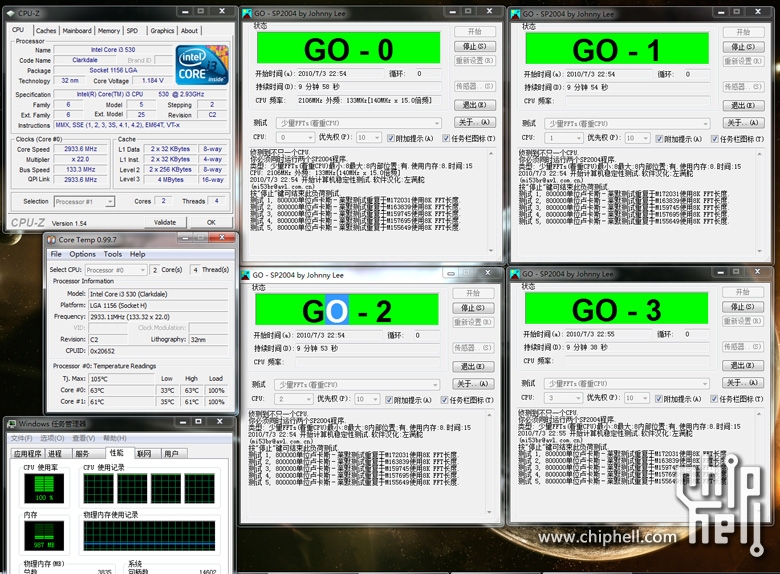Toggle the 附加提示 checkbox in GO-2 window

[x=390, y=399]
